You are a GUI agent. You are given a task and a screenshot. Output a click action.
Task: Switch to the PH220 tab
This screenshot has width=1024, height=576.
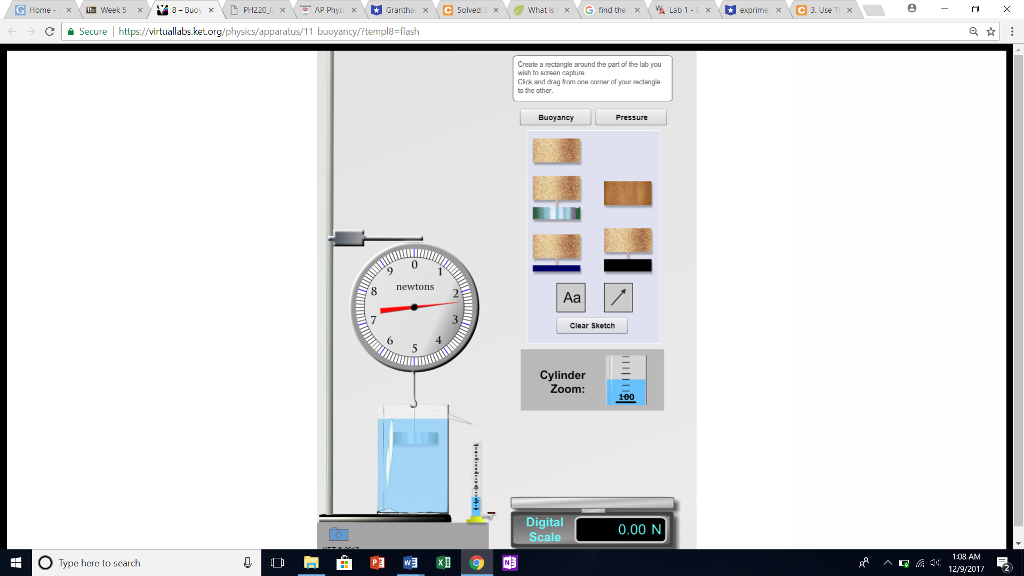(257, 10)
